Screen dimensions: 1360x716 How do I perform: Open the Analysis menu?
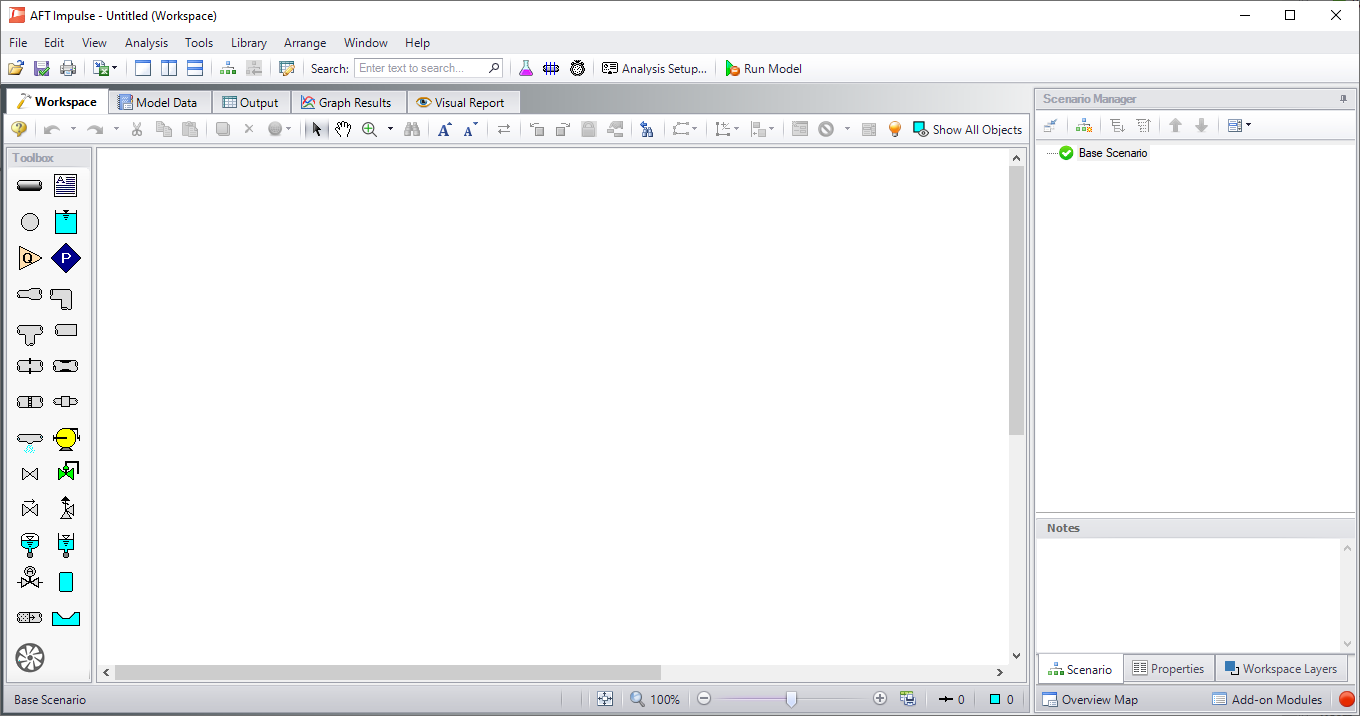click(x=146, y=43)
